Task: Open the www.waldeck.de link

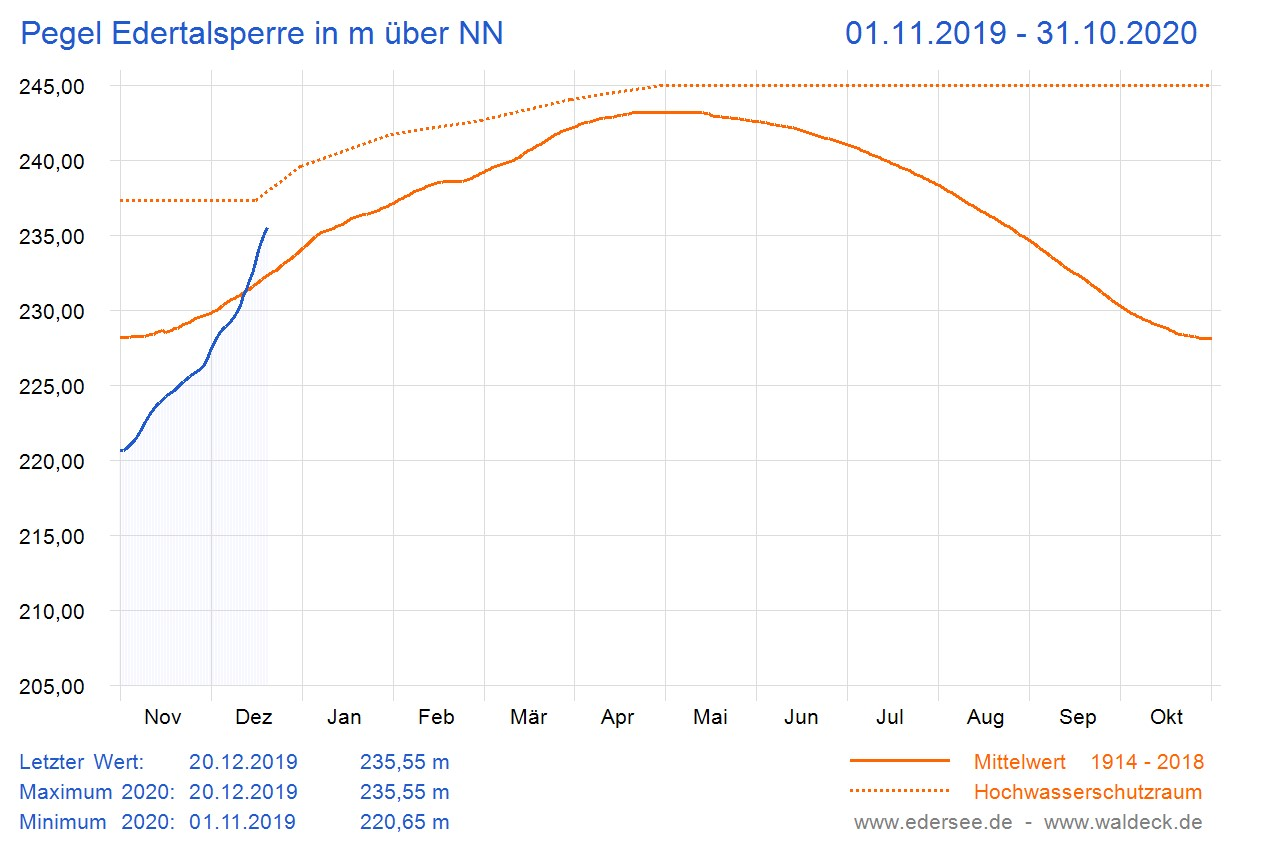Action: click(1123, 822)
